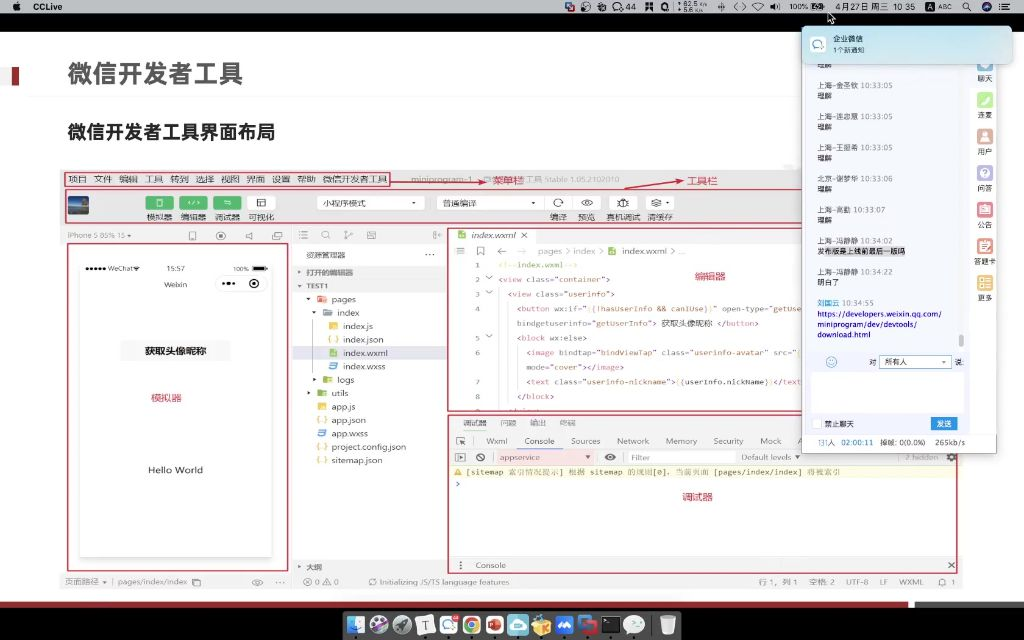Click the element inspector arrow icon
This screenshot has height=640, width=1024.
(x=461, y=441)
